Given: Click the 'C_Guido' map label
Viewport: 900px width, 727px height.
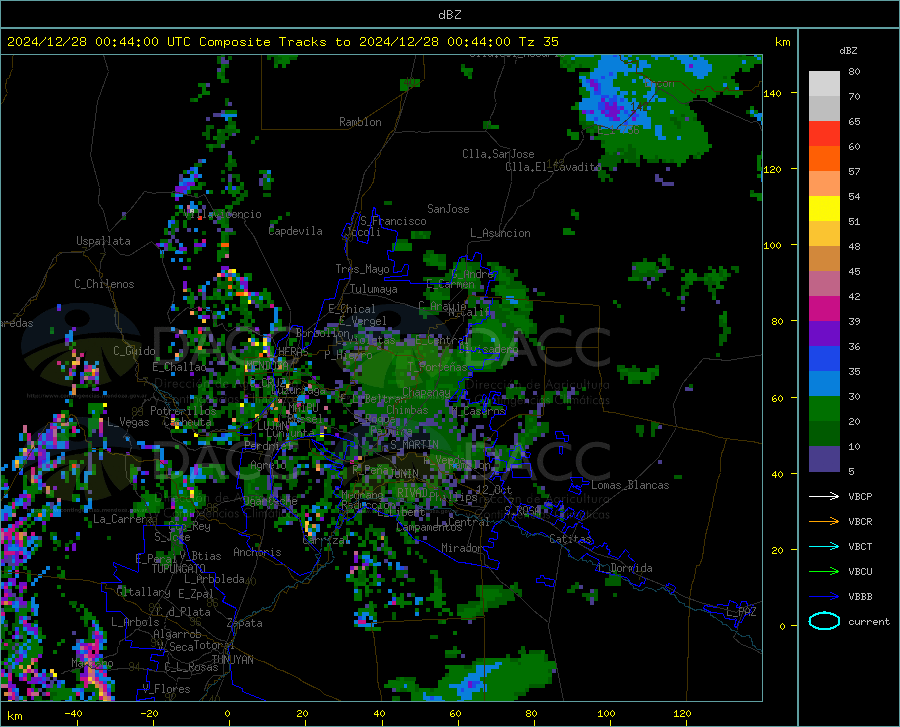Looking at the screenshot, I should [134, 351].
